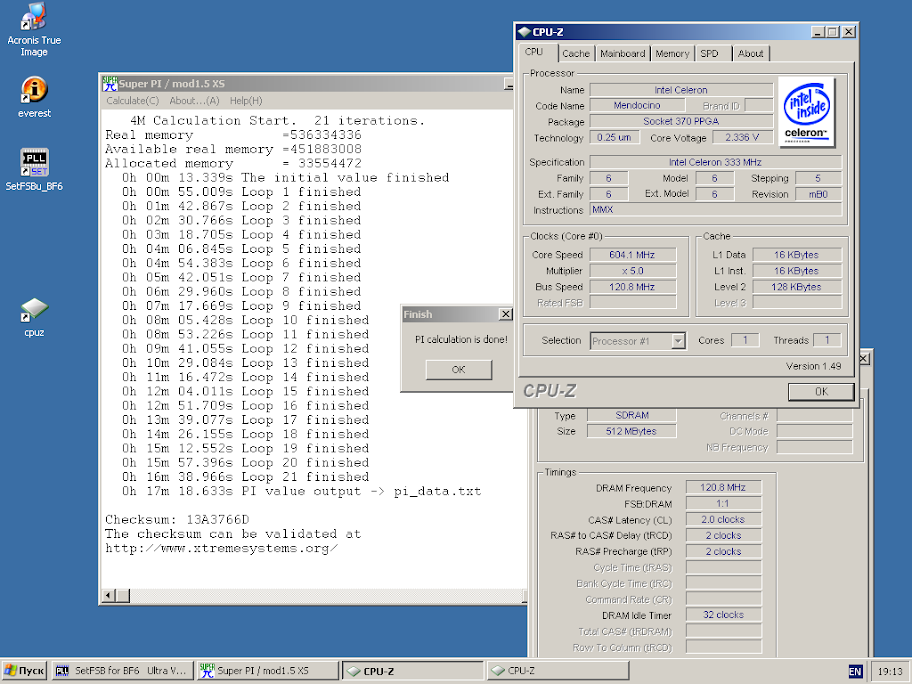Click the SDRAM Type value in Memory window
The height and width of the screenshot is (684, 912).
point(632,415)
